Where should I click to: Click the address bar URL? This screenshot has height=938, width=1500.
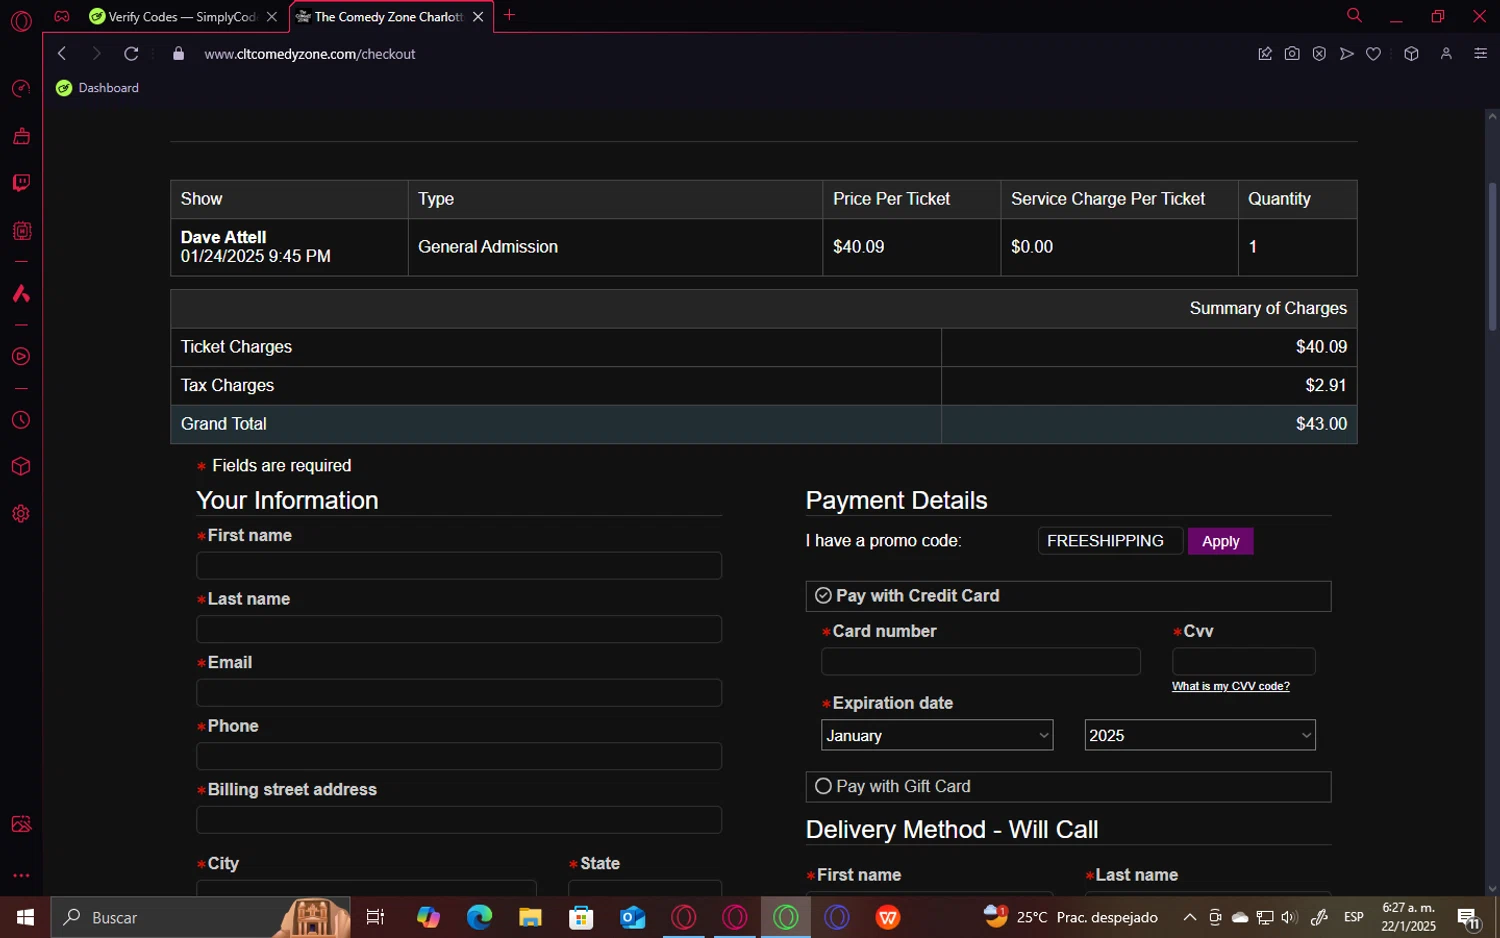point(310,54)
